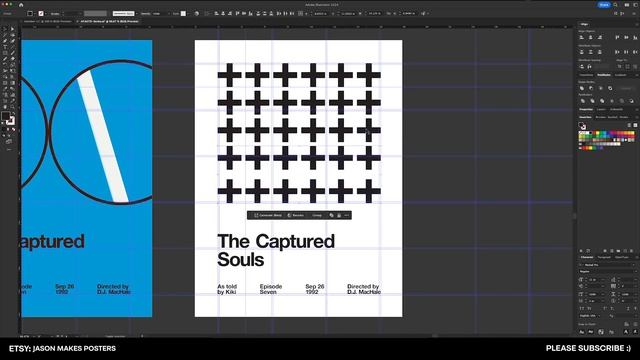Switch to the Brushes tab
The height and width of the screenshot is (360, 640).
point(601,117)
